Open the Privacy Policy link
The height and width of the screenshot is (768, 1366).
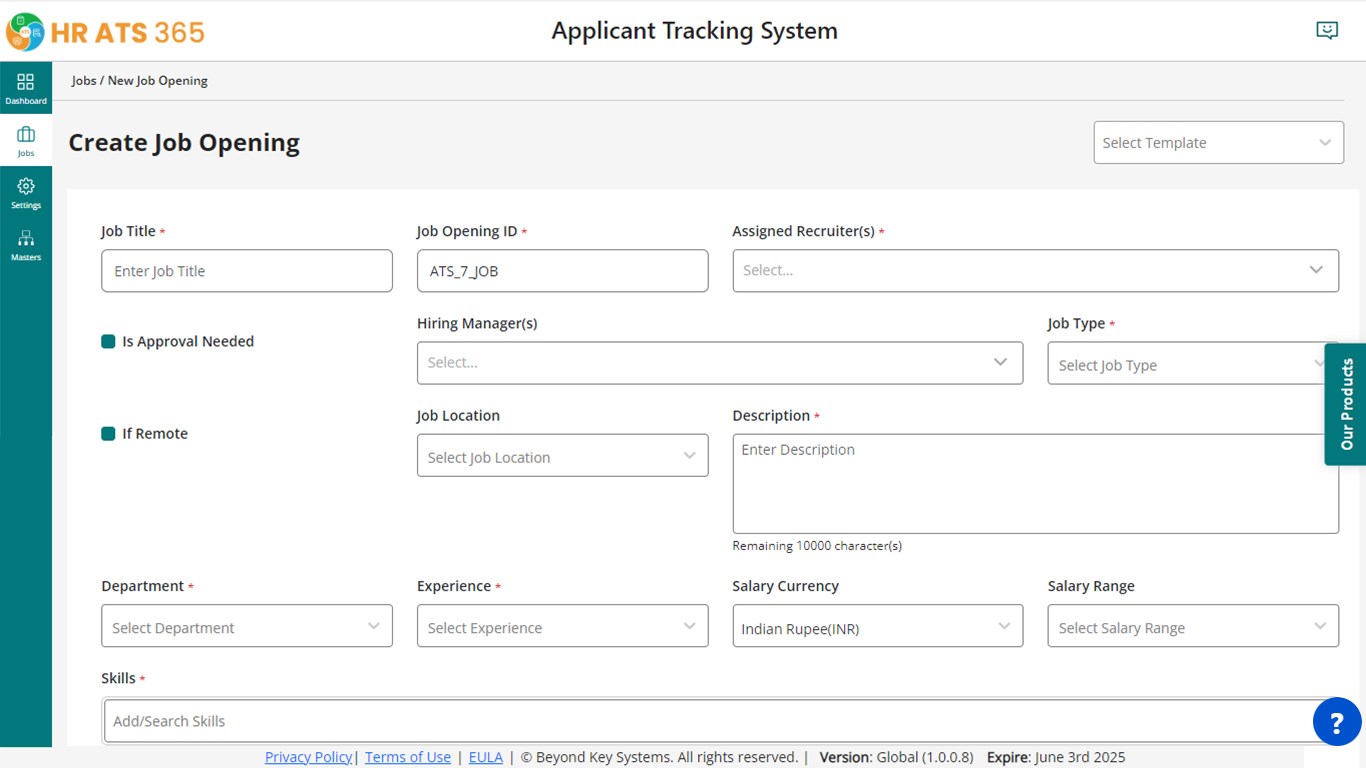point(308,757)
